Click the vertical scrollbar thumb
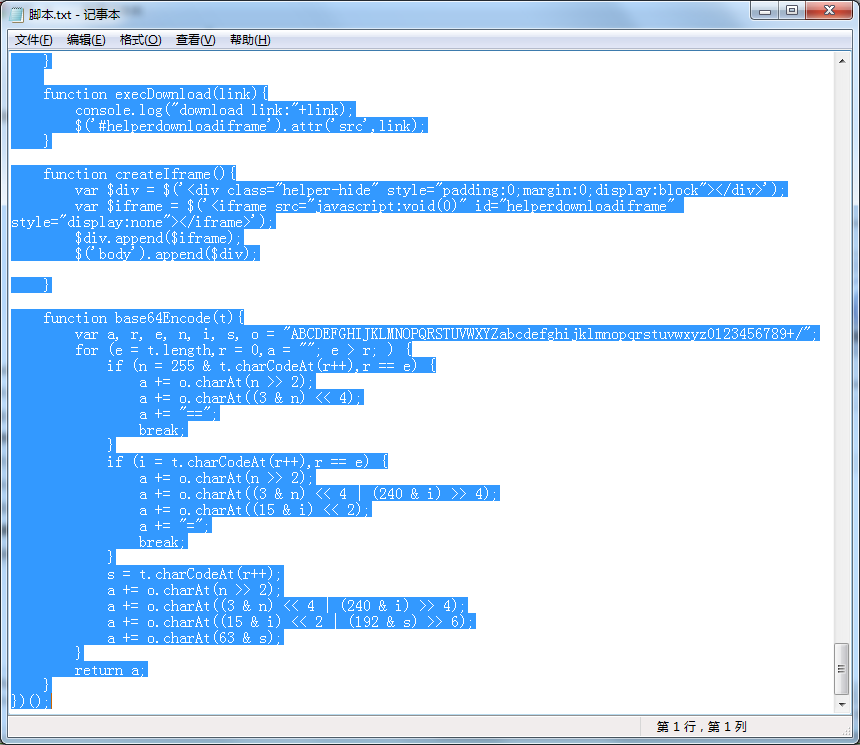Viewport: 860px width, 745px height. (x=842, y=669)
